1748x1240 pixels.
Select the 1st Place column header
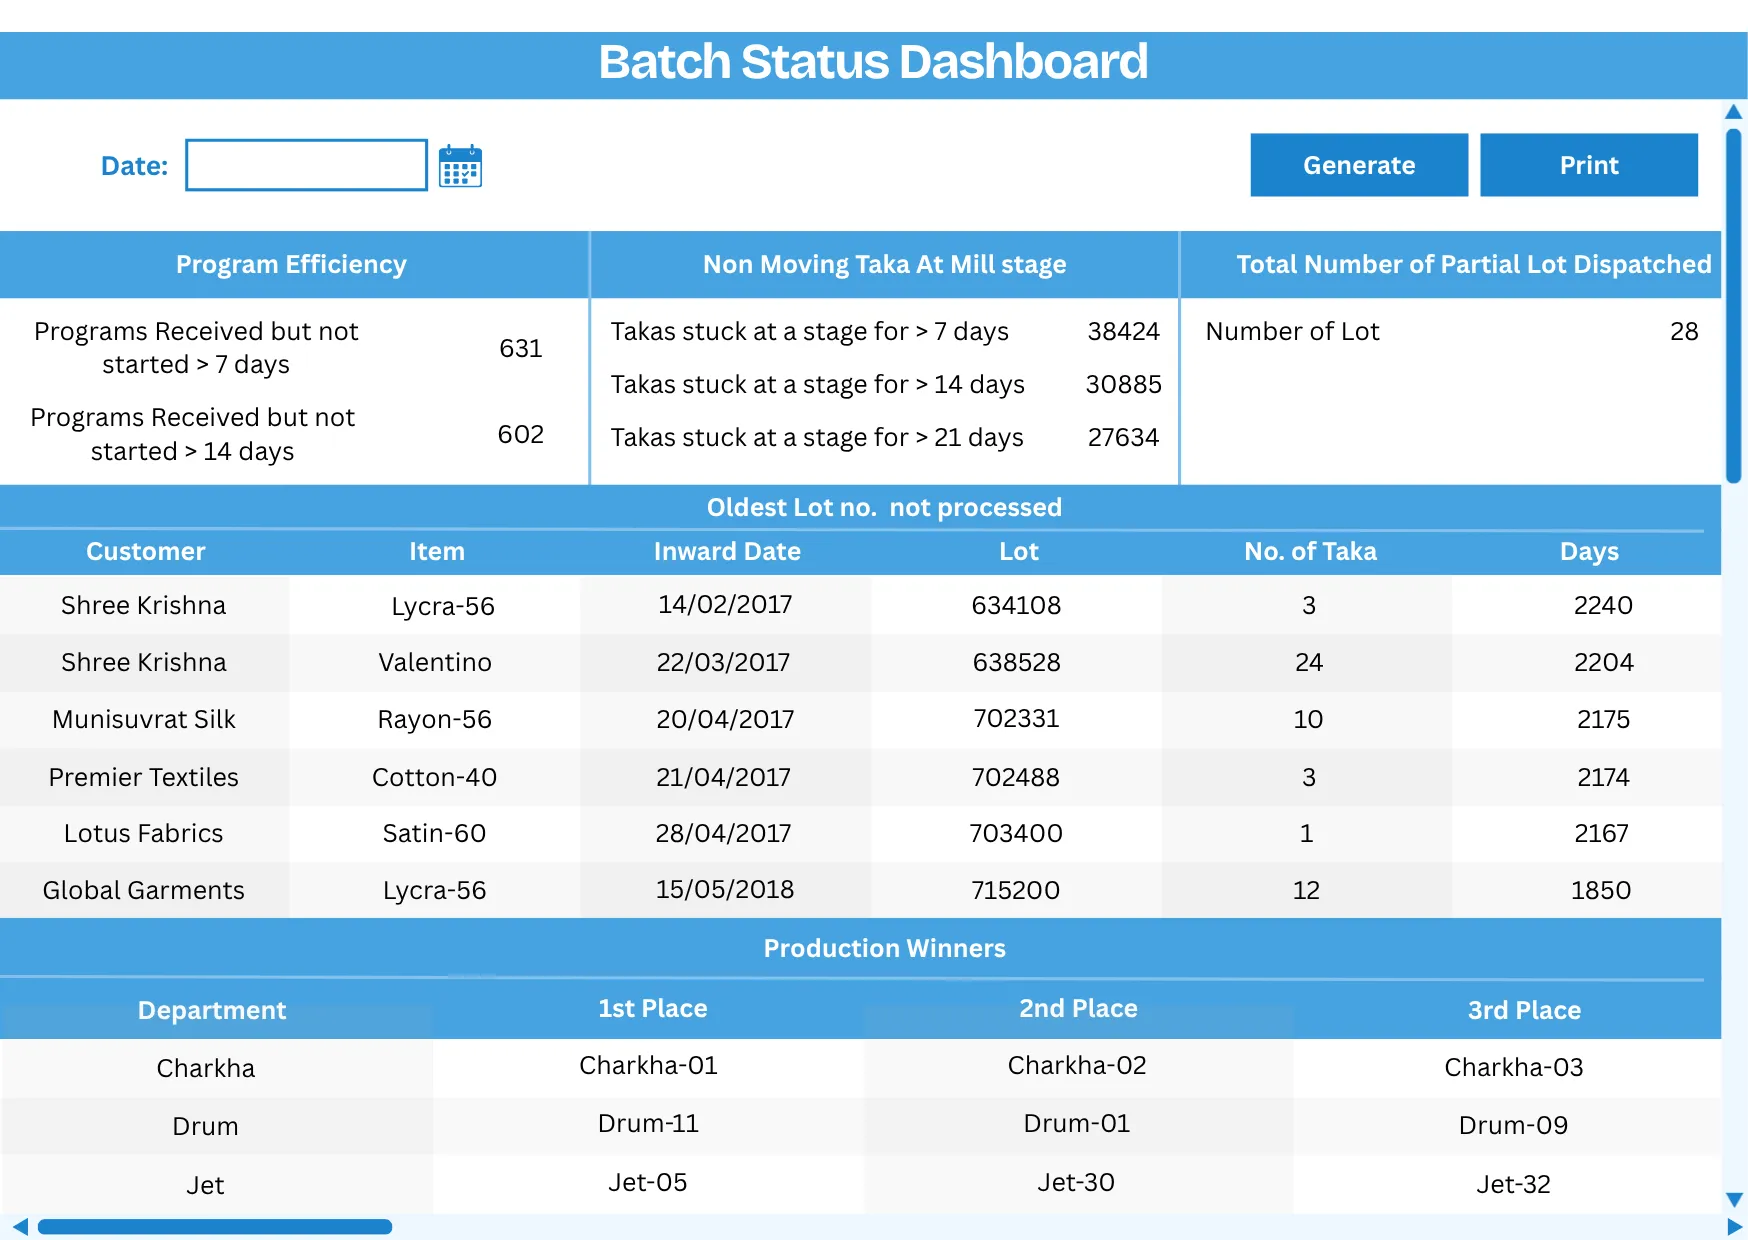point(653,1008)
